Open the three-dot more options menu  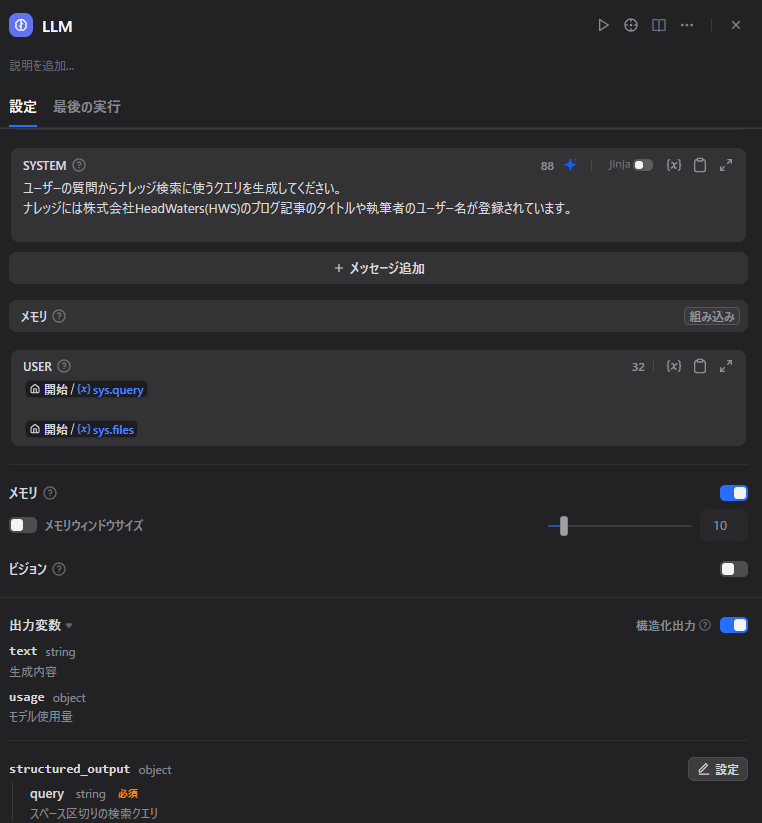pos(686,25)
